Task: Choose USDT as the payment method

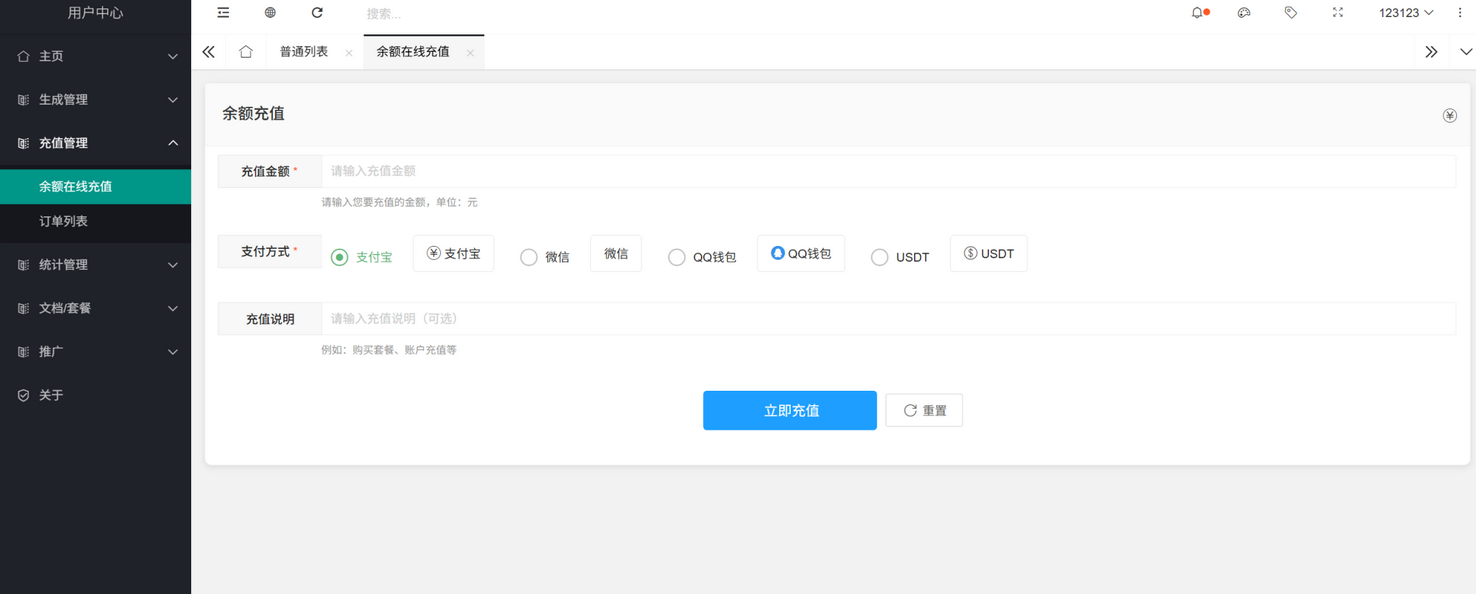Action: pyautogui.click(x=879, y=257)
